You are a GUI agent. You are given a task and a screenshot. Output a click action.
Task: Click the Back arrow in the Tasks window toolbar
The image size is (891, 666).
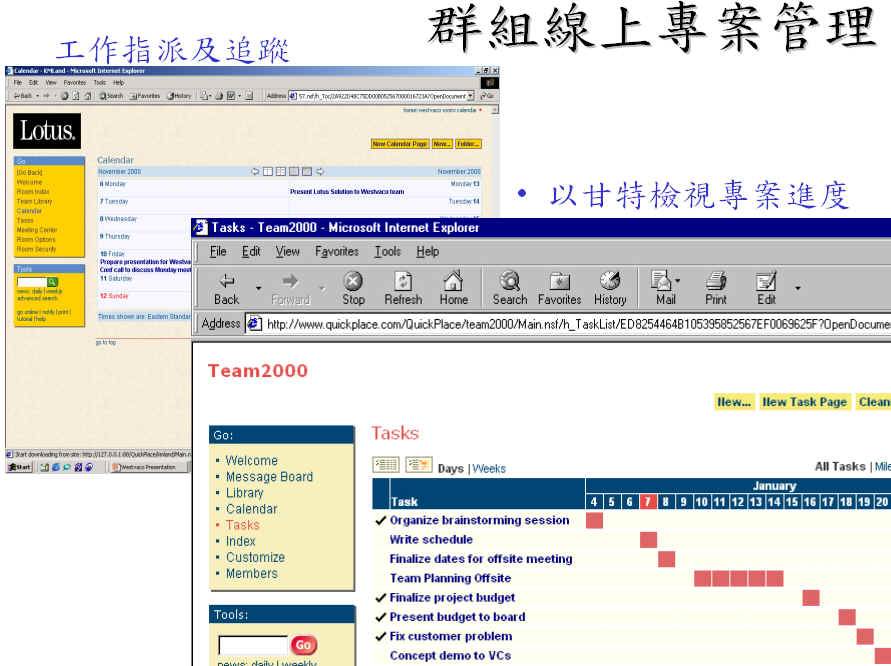227,281
